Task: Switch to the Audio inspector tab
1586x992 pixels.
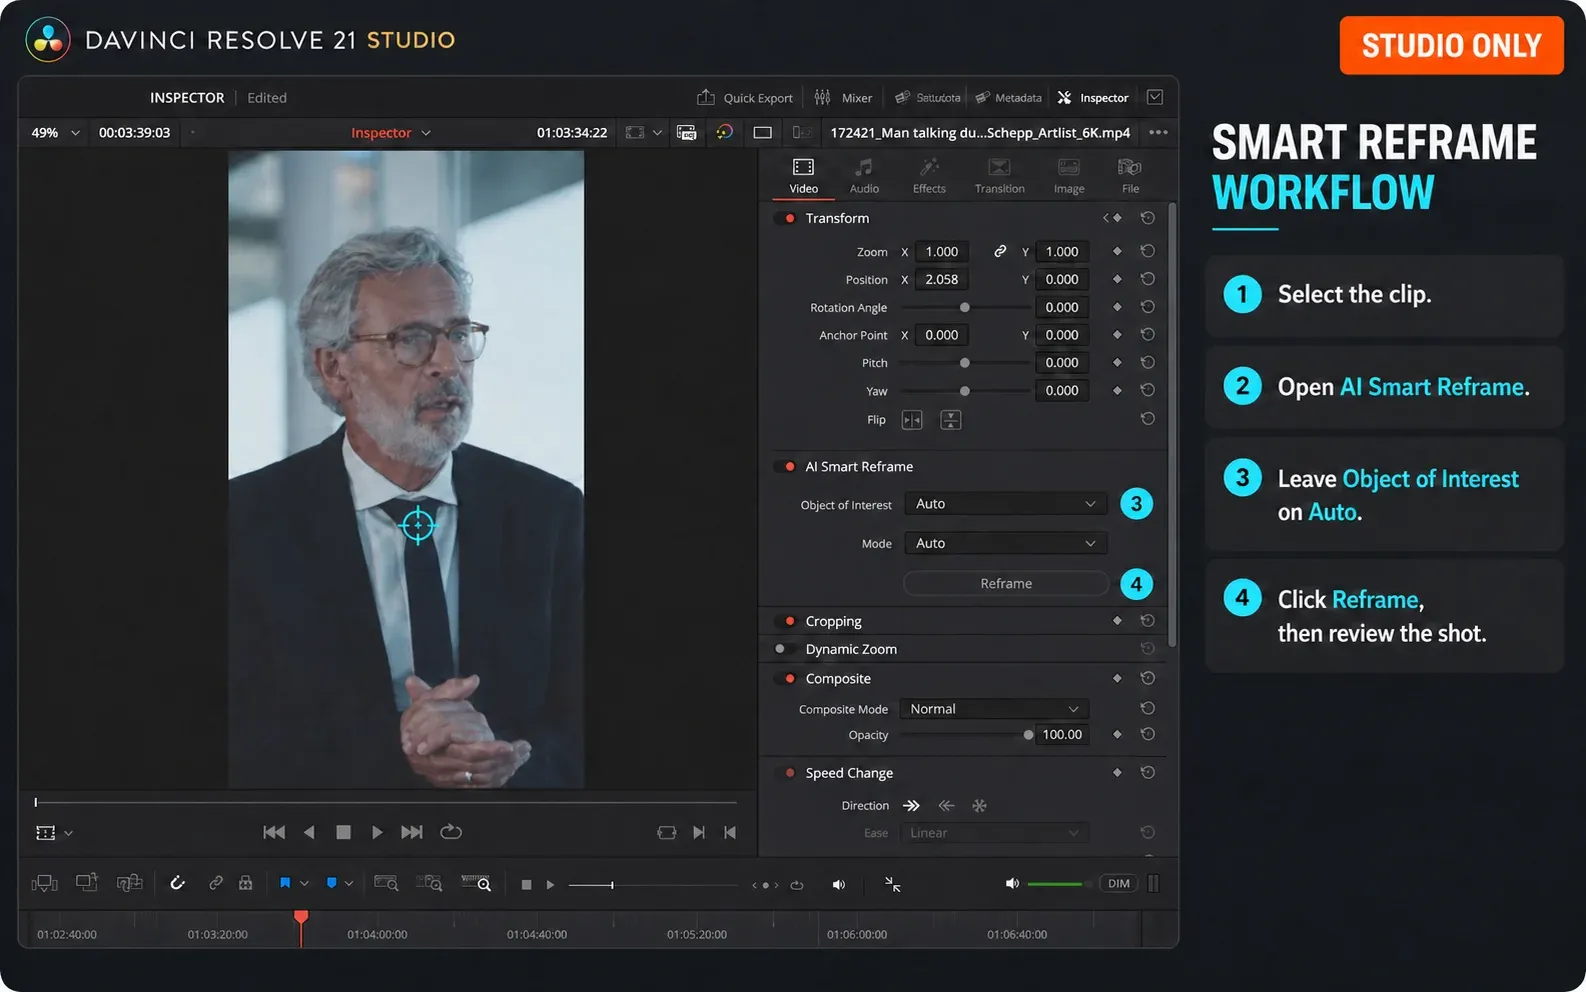Action: click(864, 175)
